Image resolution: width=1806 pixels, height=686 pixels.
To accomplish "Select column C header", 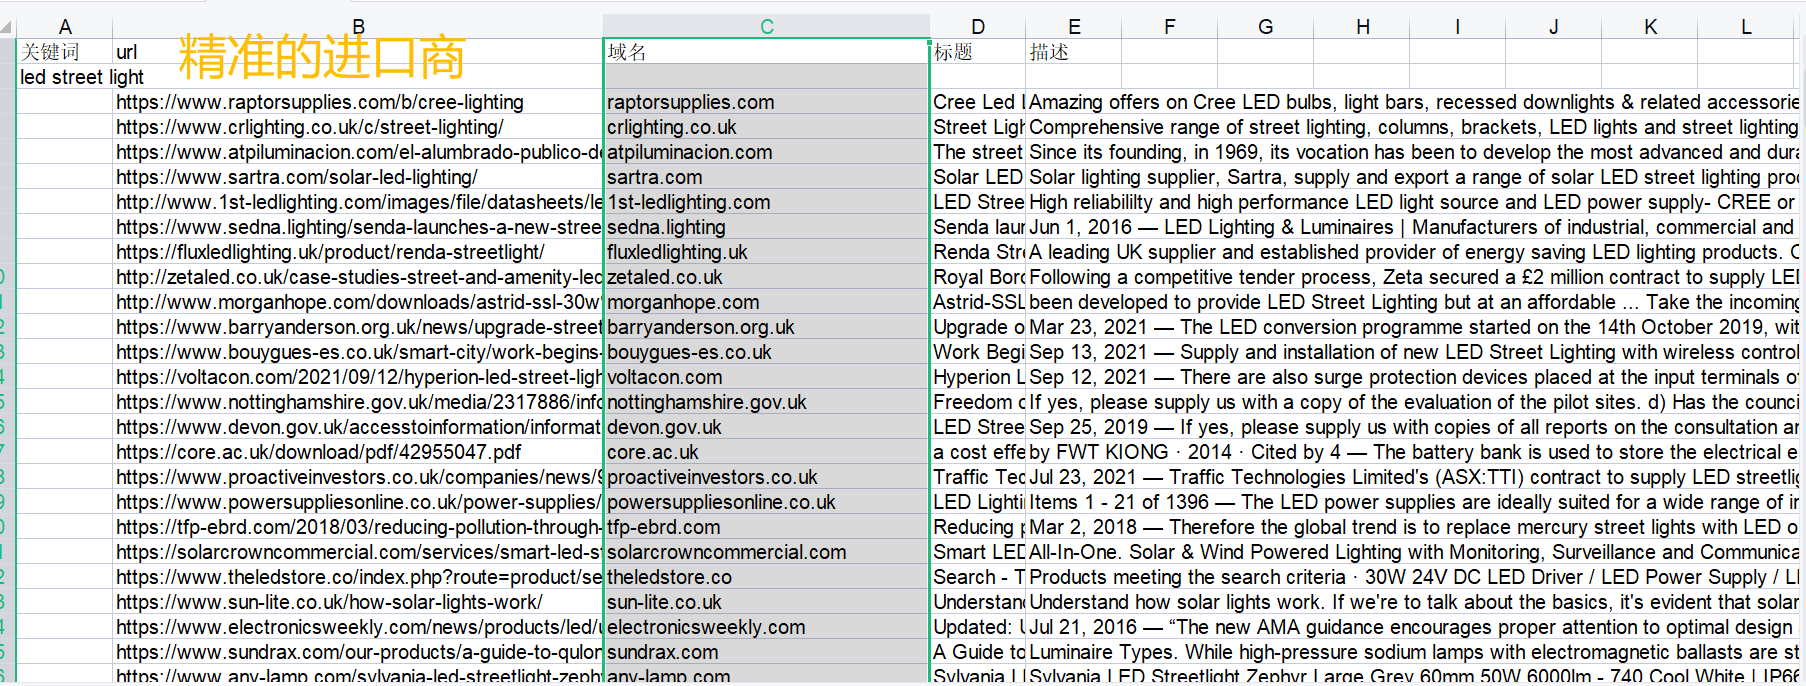I will click(x=767, y=27).
